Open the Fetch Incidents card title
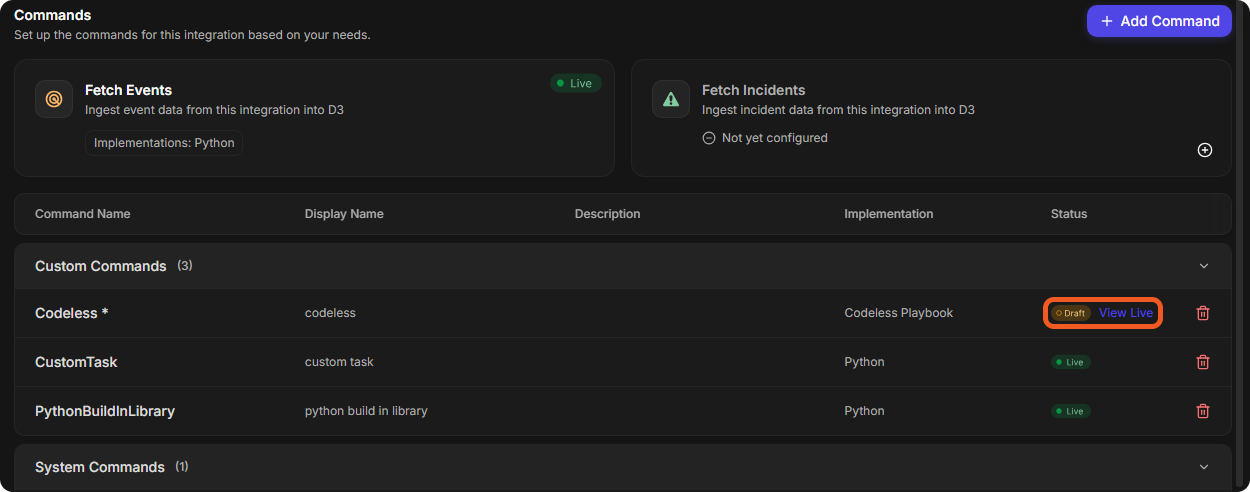This screenshot has width=1250, height=492. click(x=753, y=90)
